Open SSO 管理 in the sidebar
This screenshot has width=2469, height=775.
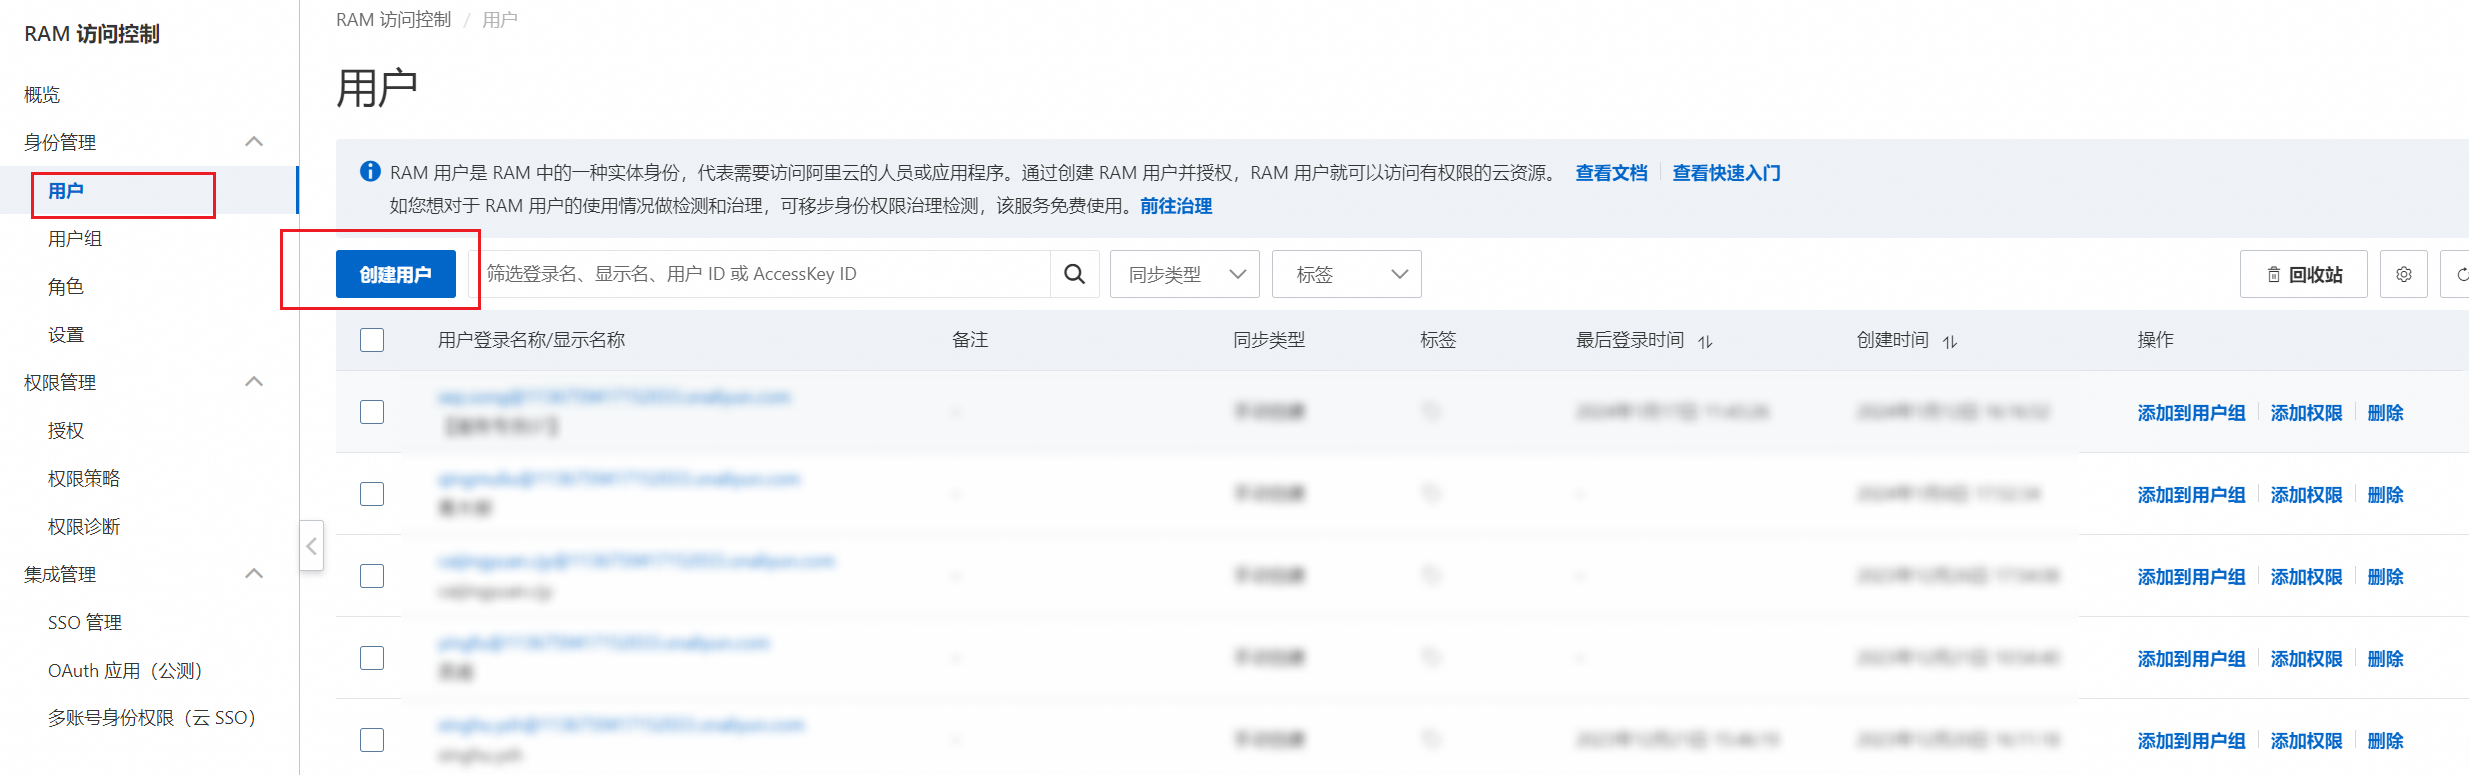(85, 623)
